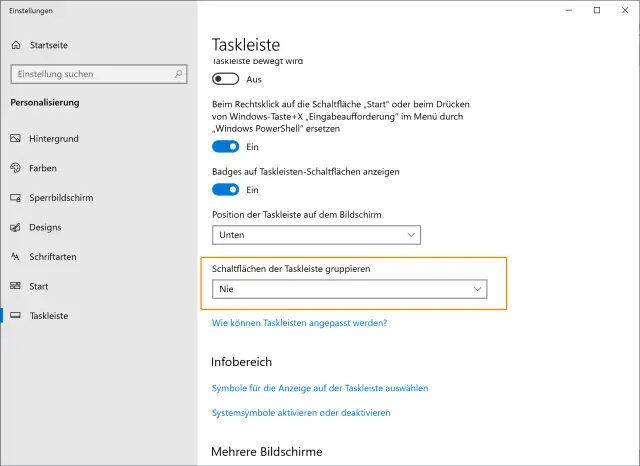Click the Startseite home icon

pyautogui.click(x=16, y=46)
